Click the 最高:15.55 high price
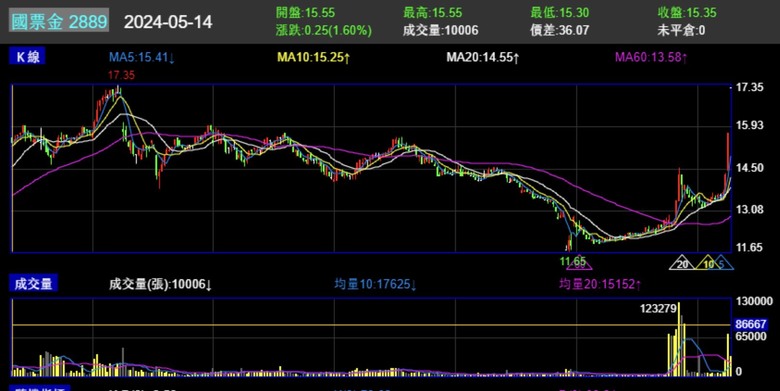780x391 pixels. [432, 12]
